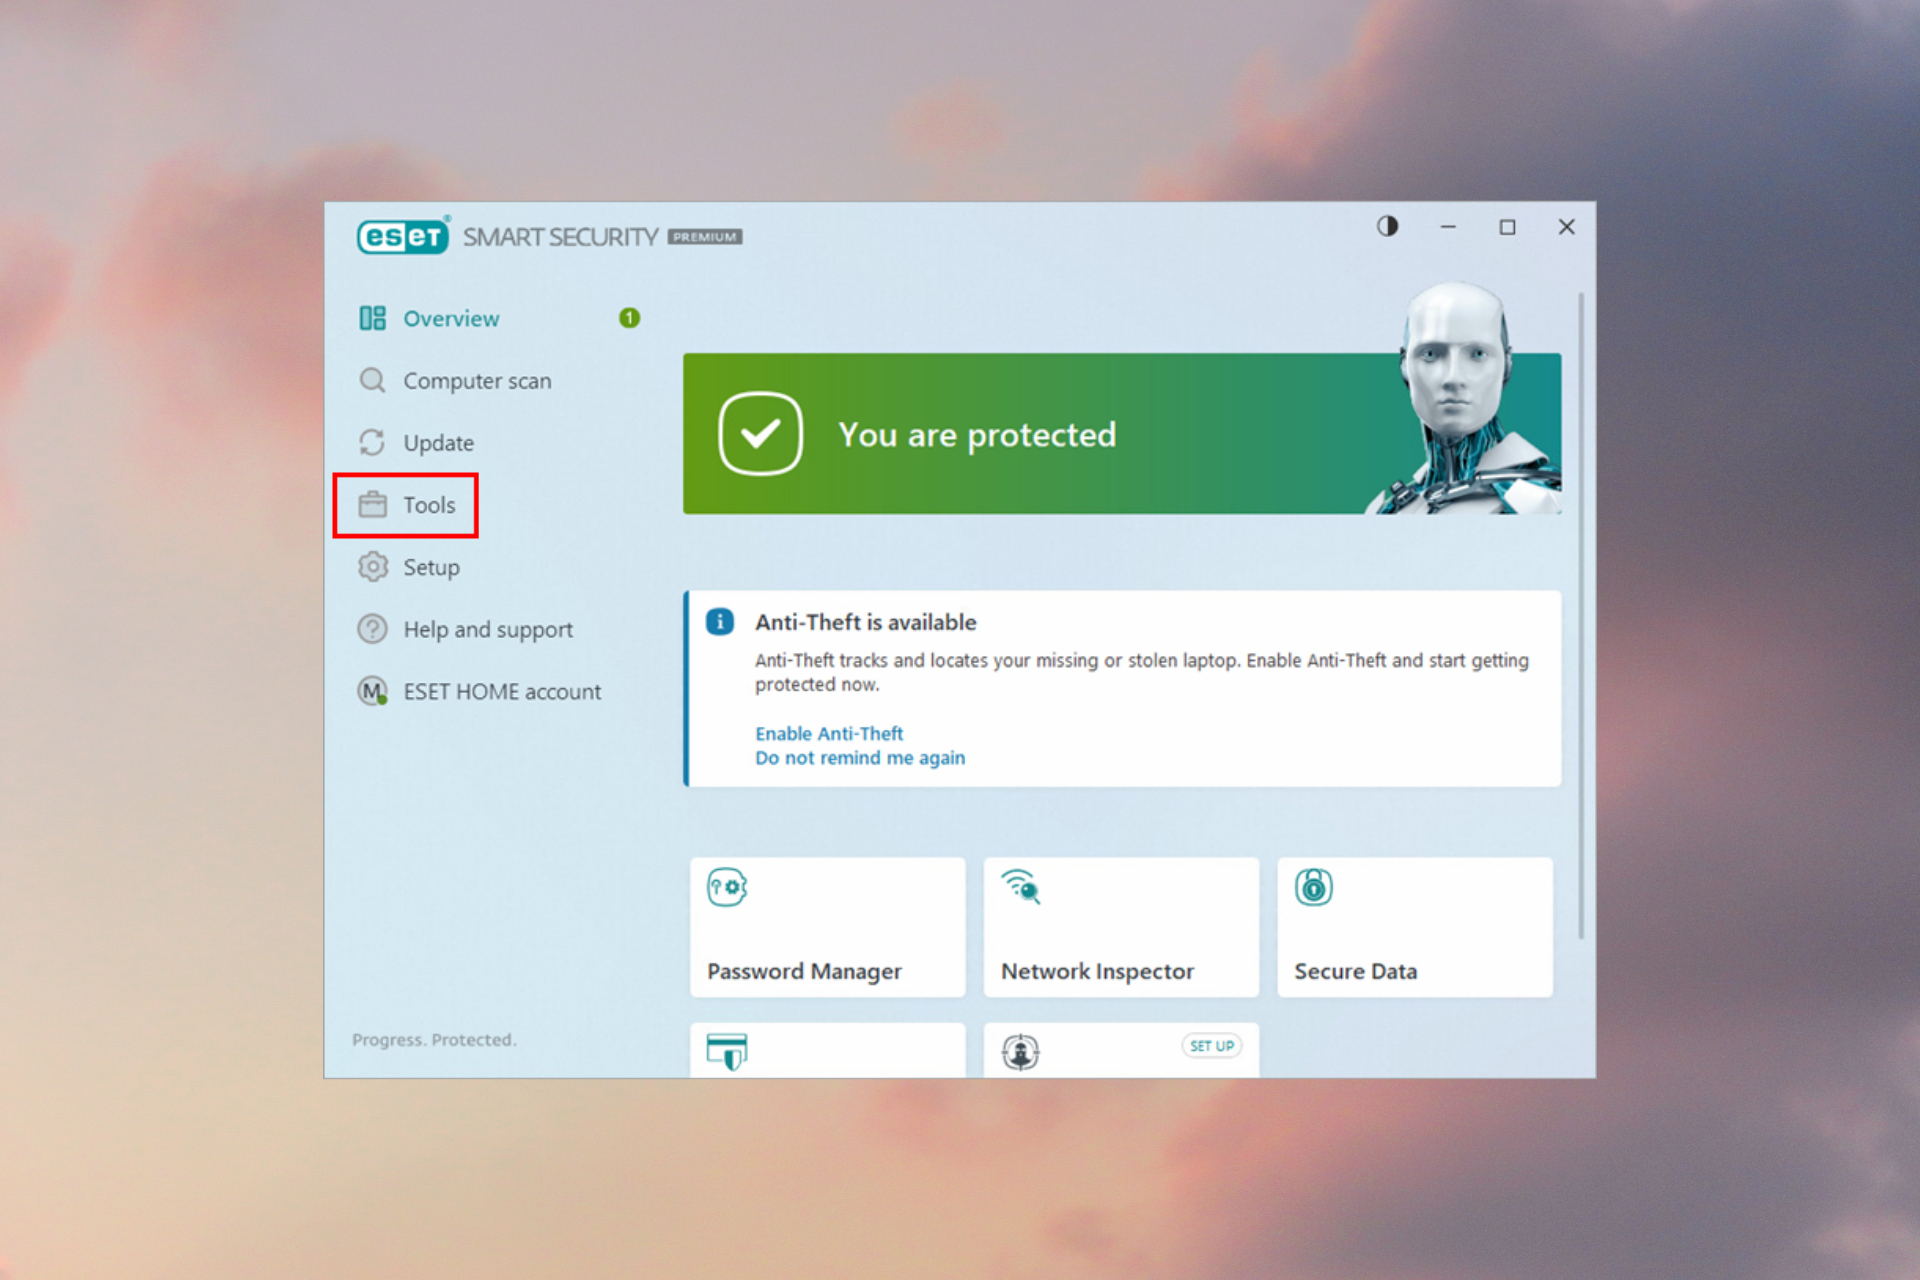Image resolution: width=1920 pixels, height=1280 pixels.
Task: Close the ESET Smart Security window
Action: [x=1567, y=227]
